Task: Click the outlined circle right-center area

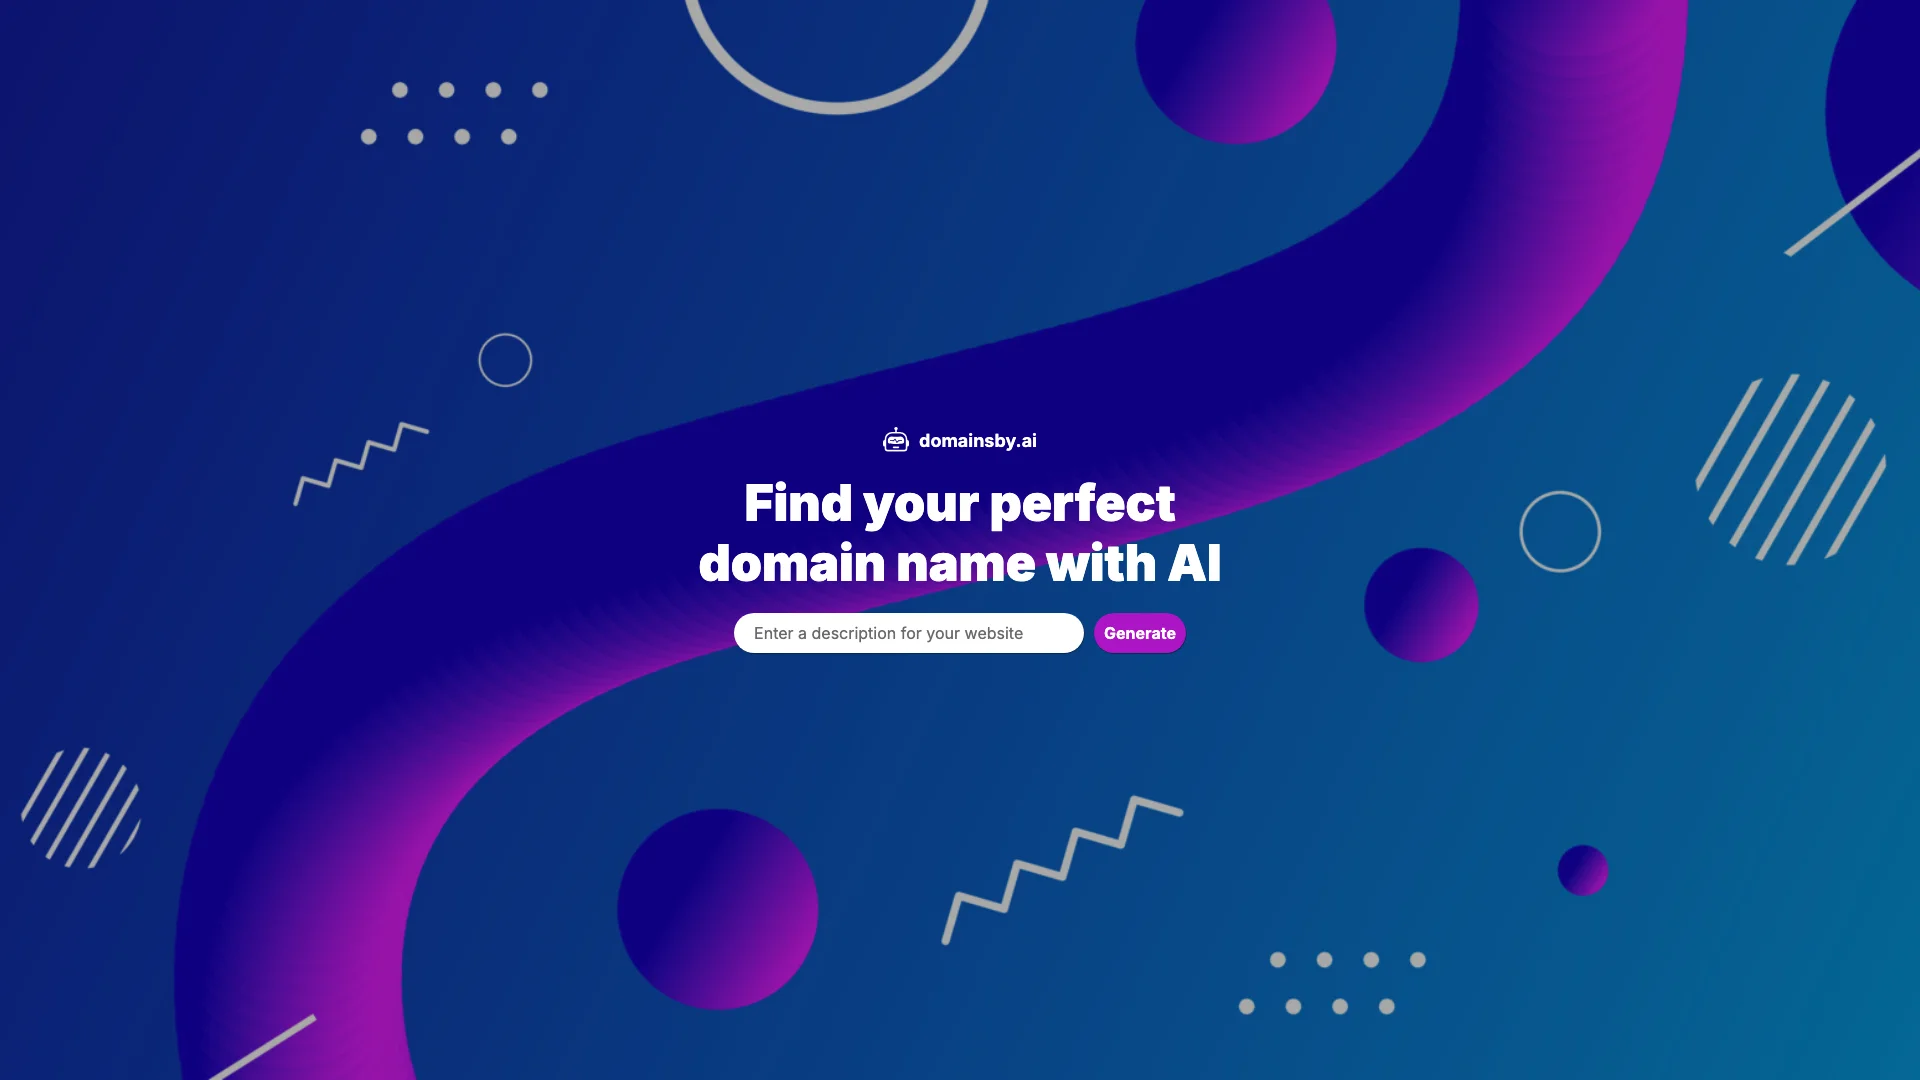Action: [1559, 530]
